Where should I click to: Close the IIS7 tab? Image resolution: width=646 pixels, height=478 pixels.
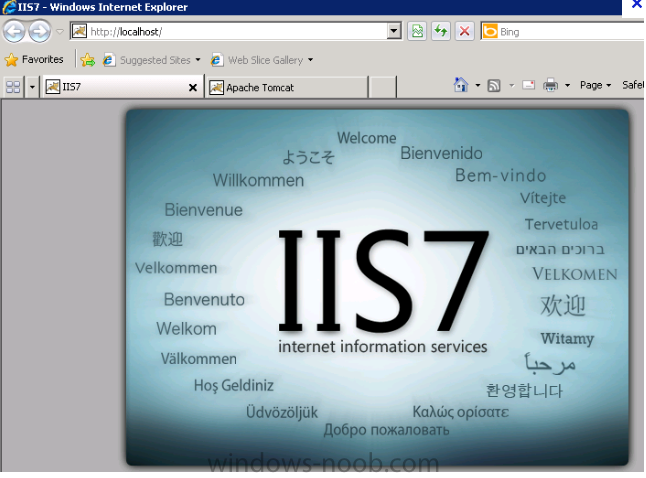192,87
